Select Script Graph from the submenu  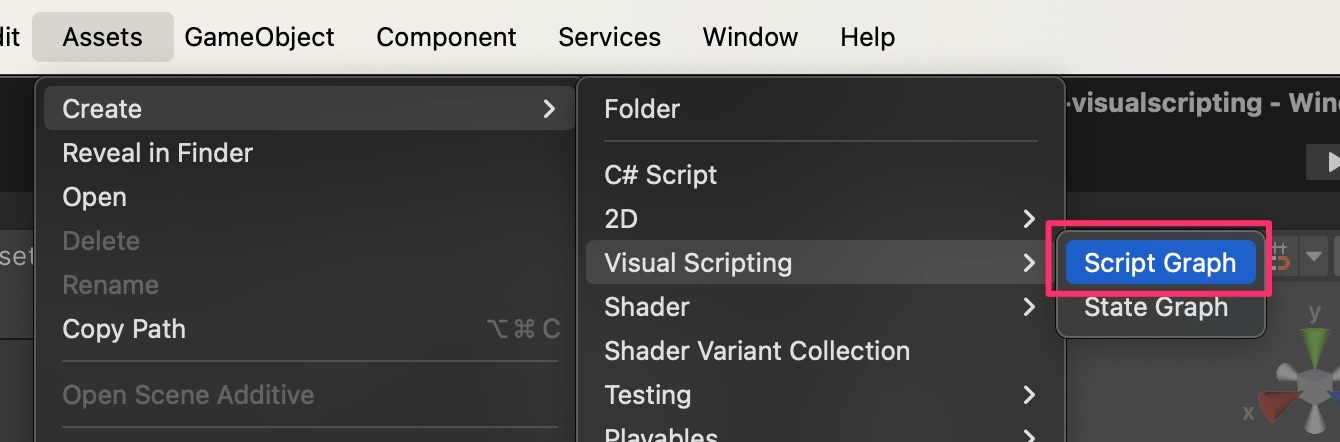tap(1160, 263)
